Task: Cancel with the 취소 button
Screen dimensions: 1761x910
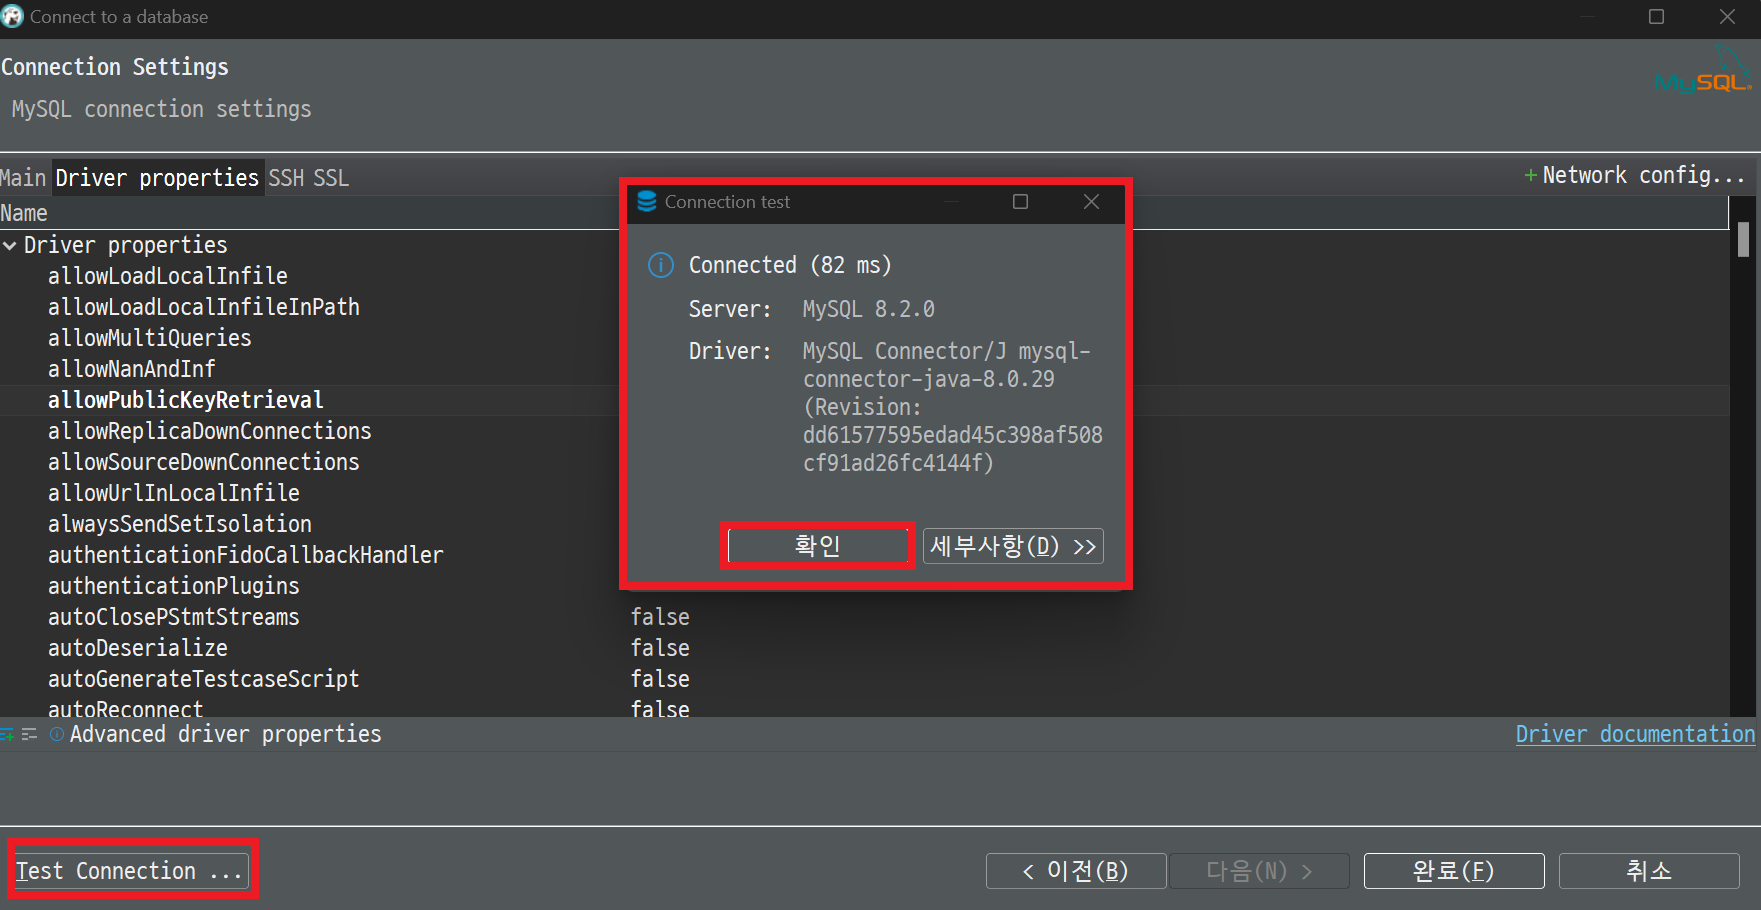Action: (1649, 871)
